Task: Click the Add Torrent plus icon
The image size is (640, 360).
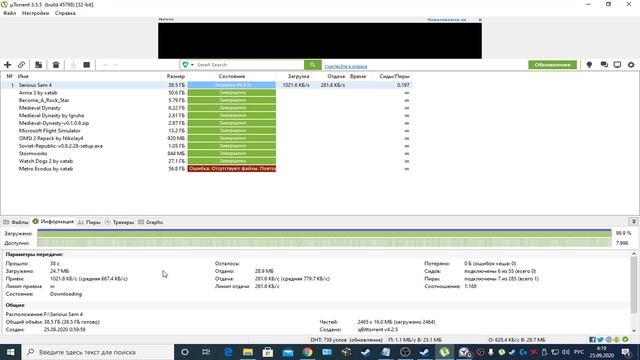Action: coord(7,65)
